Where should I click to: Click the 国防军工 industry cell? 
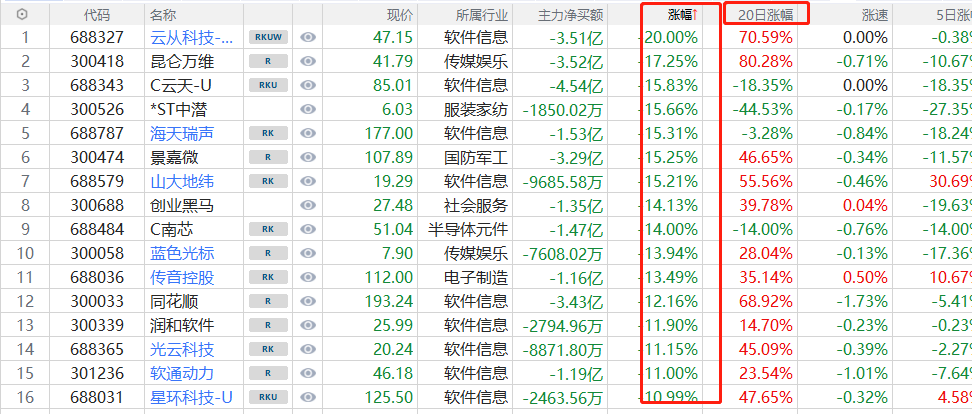pyautogui.click(x=476, y=157)
